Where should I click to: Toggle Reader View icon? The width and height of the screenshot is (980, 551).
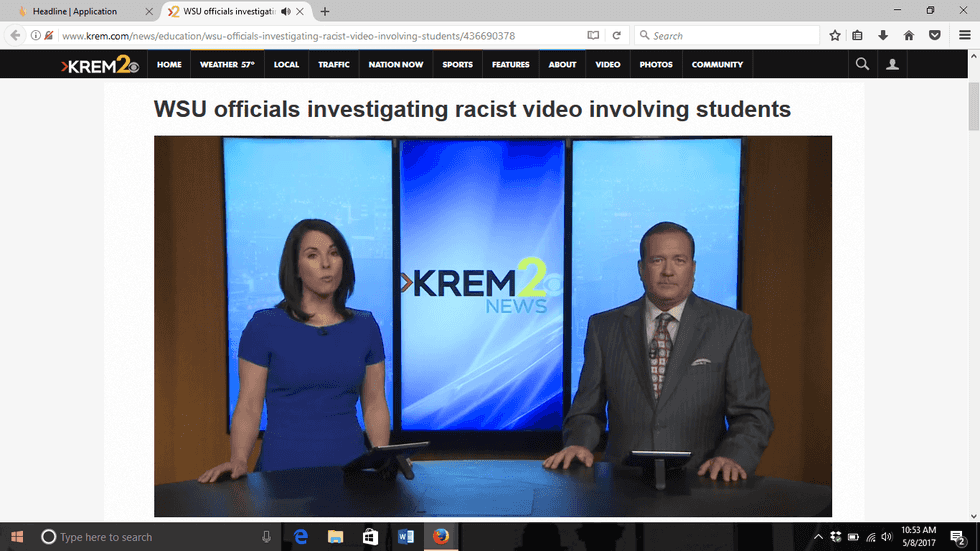click(593, 36)
